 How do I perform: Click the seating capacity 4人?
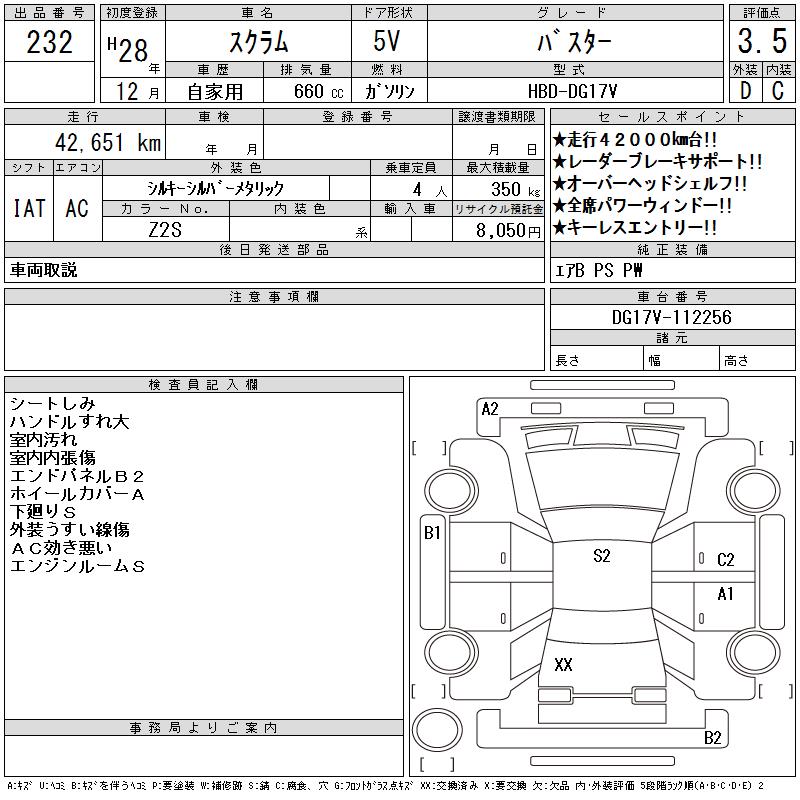point(430,190)
